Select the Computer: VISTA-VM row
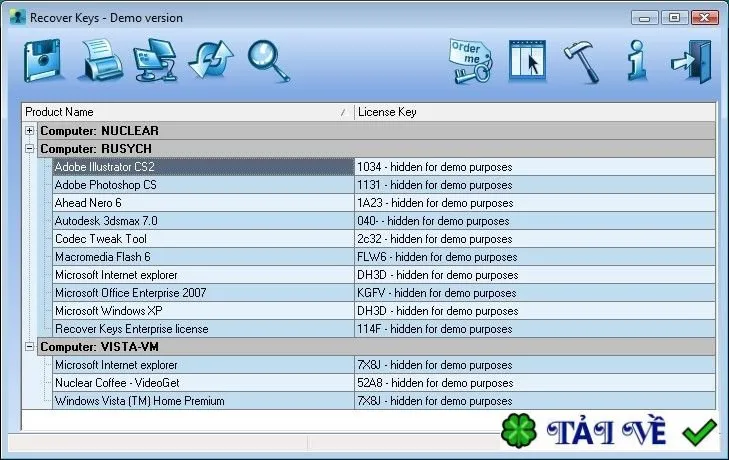729x460 pixels. 376,347
